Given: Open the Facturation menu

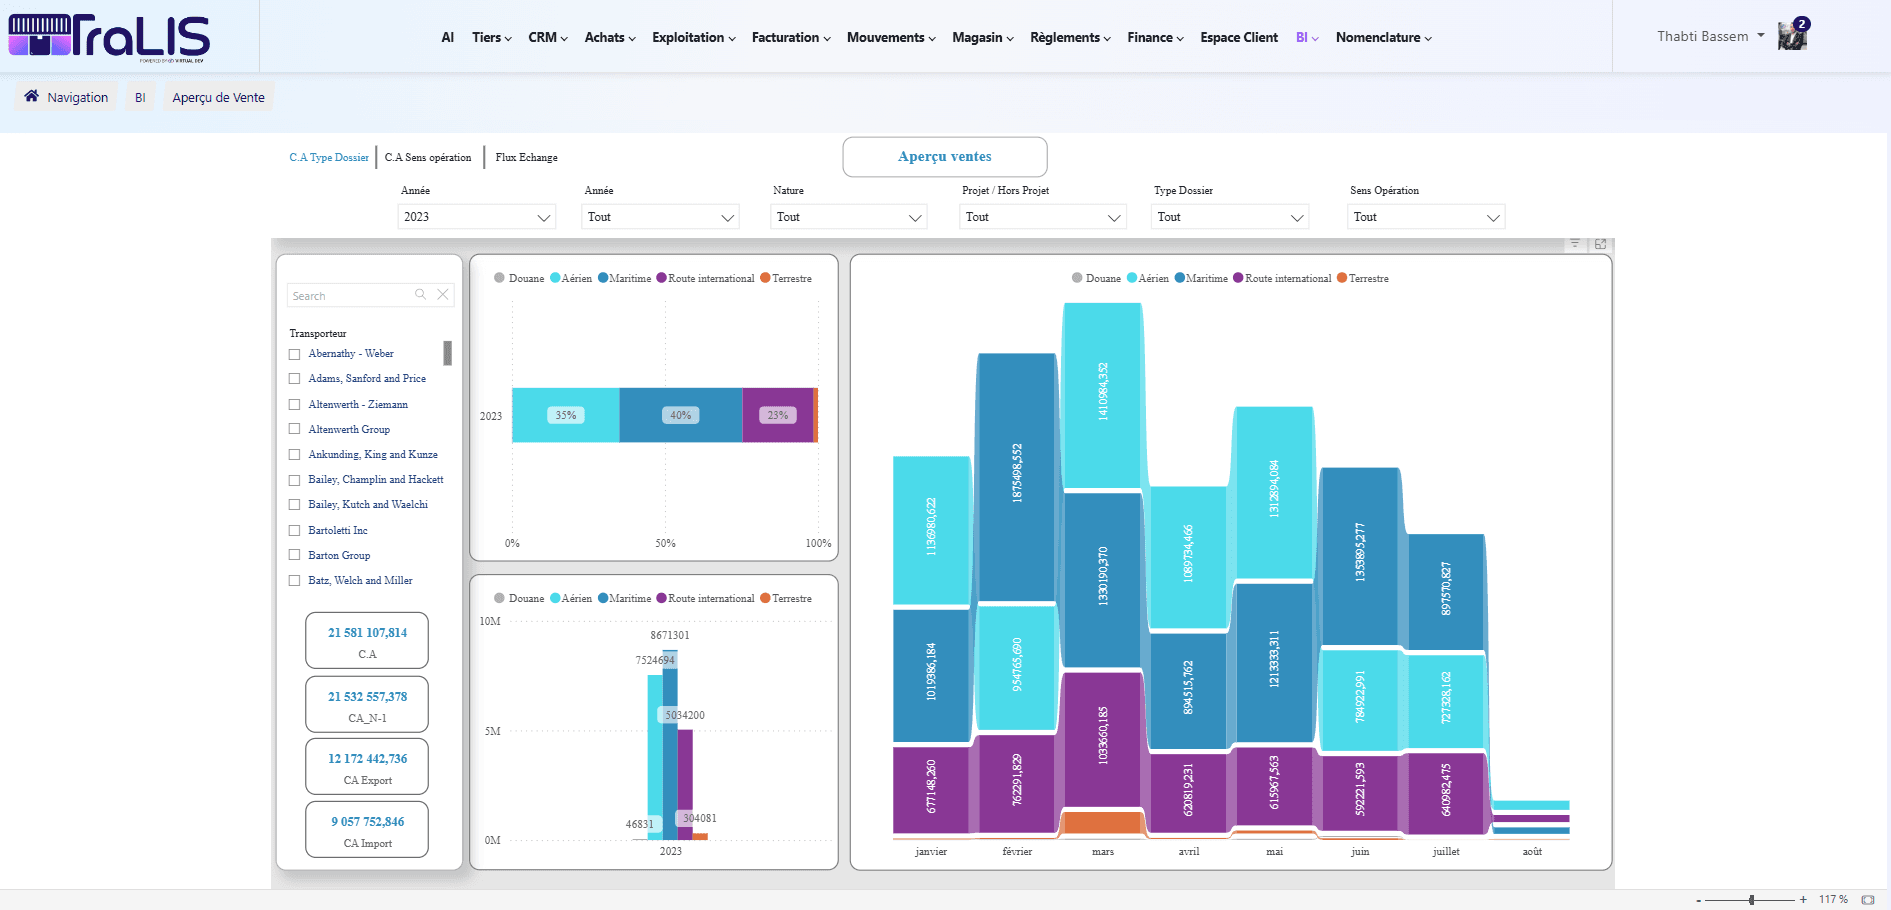Looking at the screenshot, I should tap(791, 38).
